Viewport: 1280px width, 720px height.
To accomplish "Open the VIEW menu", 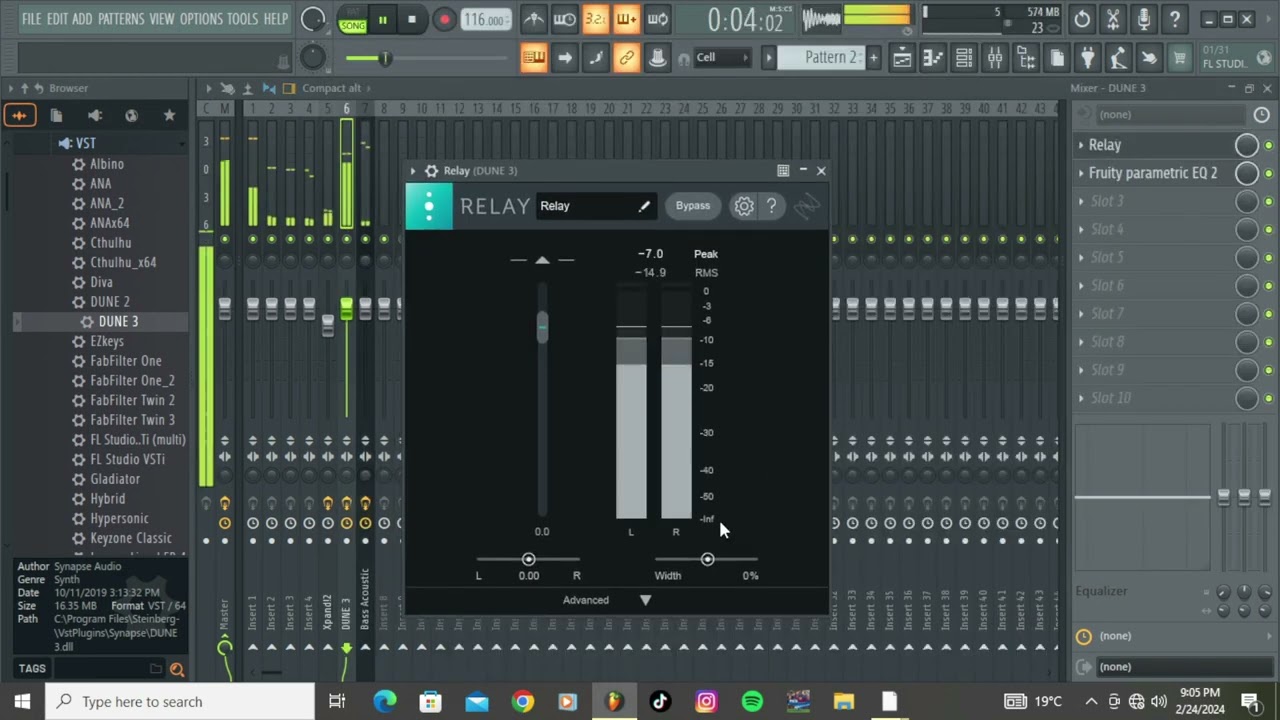I will [x=162, y=19].
